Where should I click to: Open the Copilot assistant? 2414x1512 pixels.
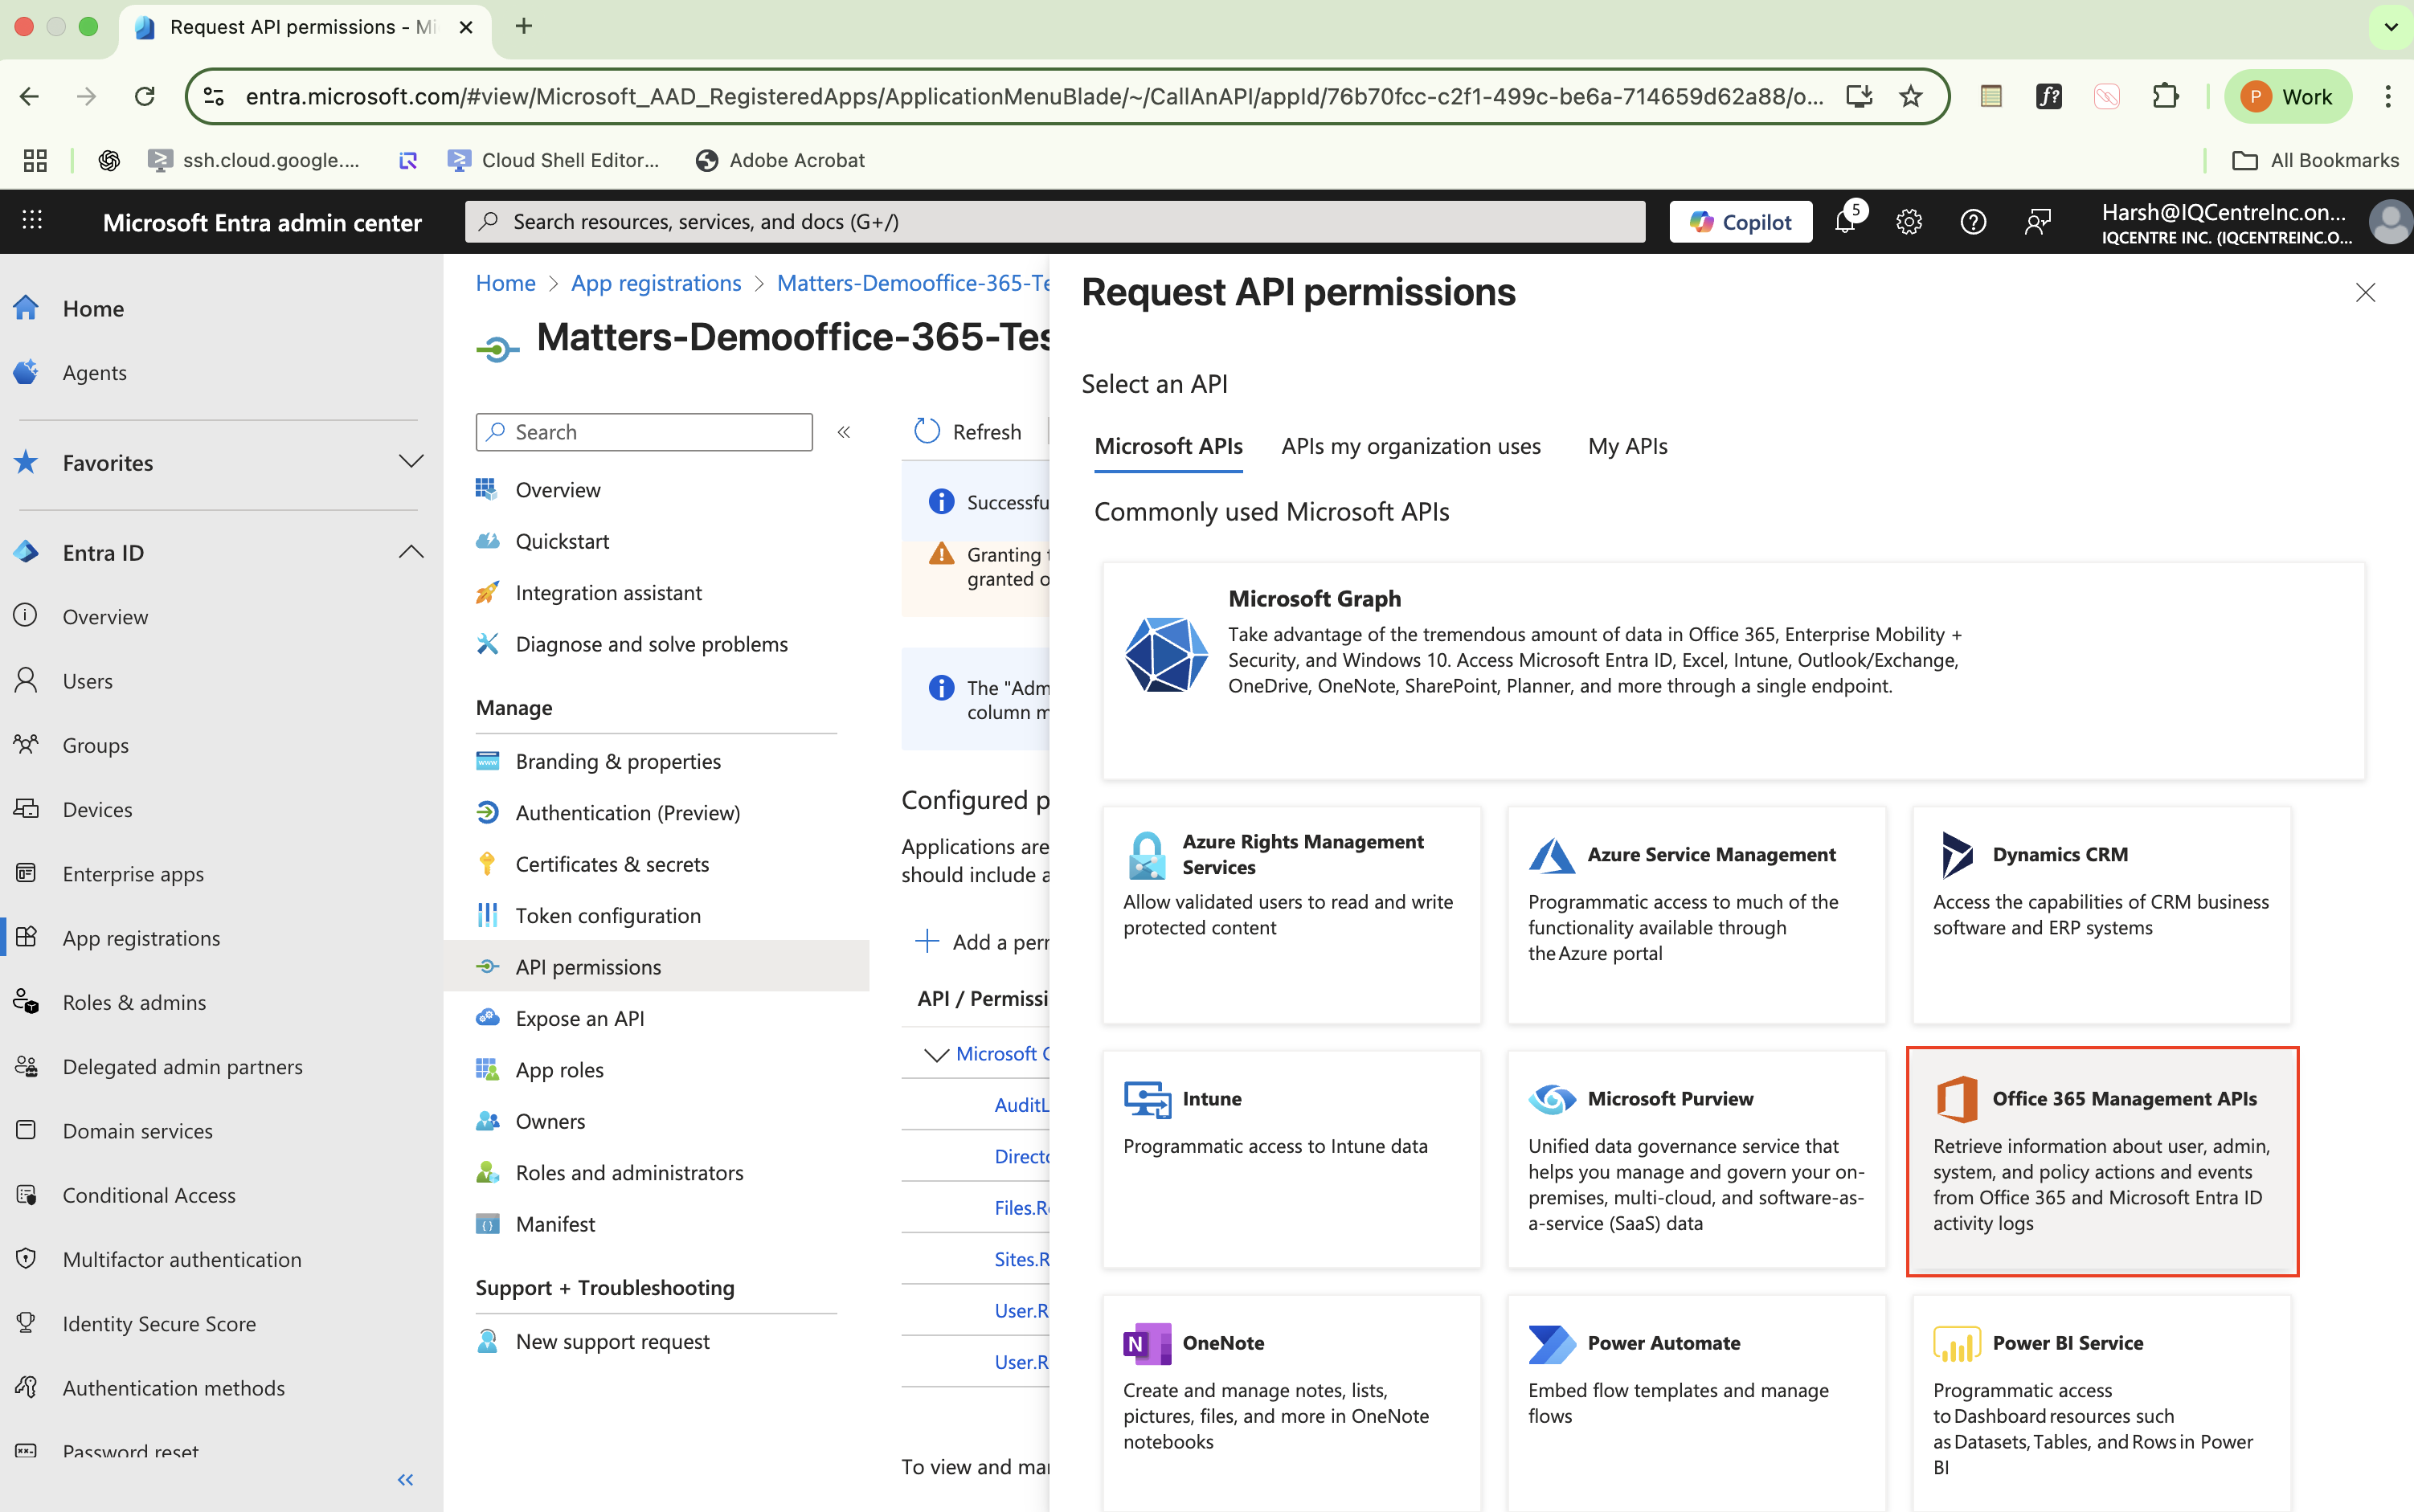(1740, 222)
